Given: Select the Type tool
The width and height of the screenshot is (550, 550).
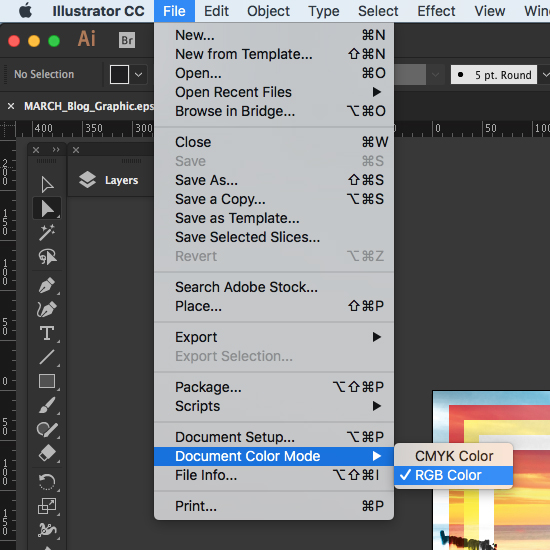Looking at the screenshot, I should [x=47, y=333].
